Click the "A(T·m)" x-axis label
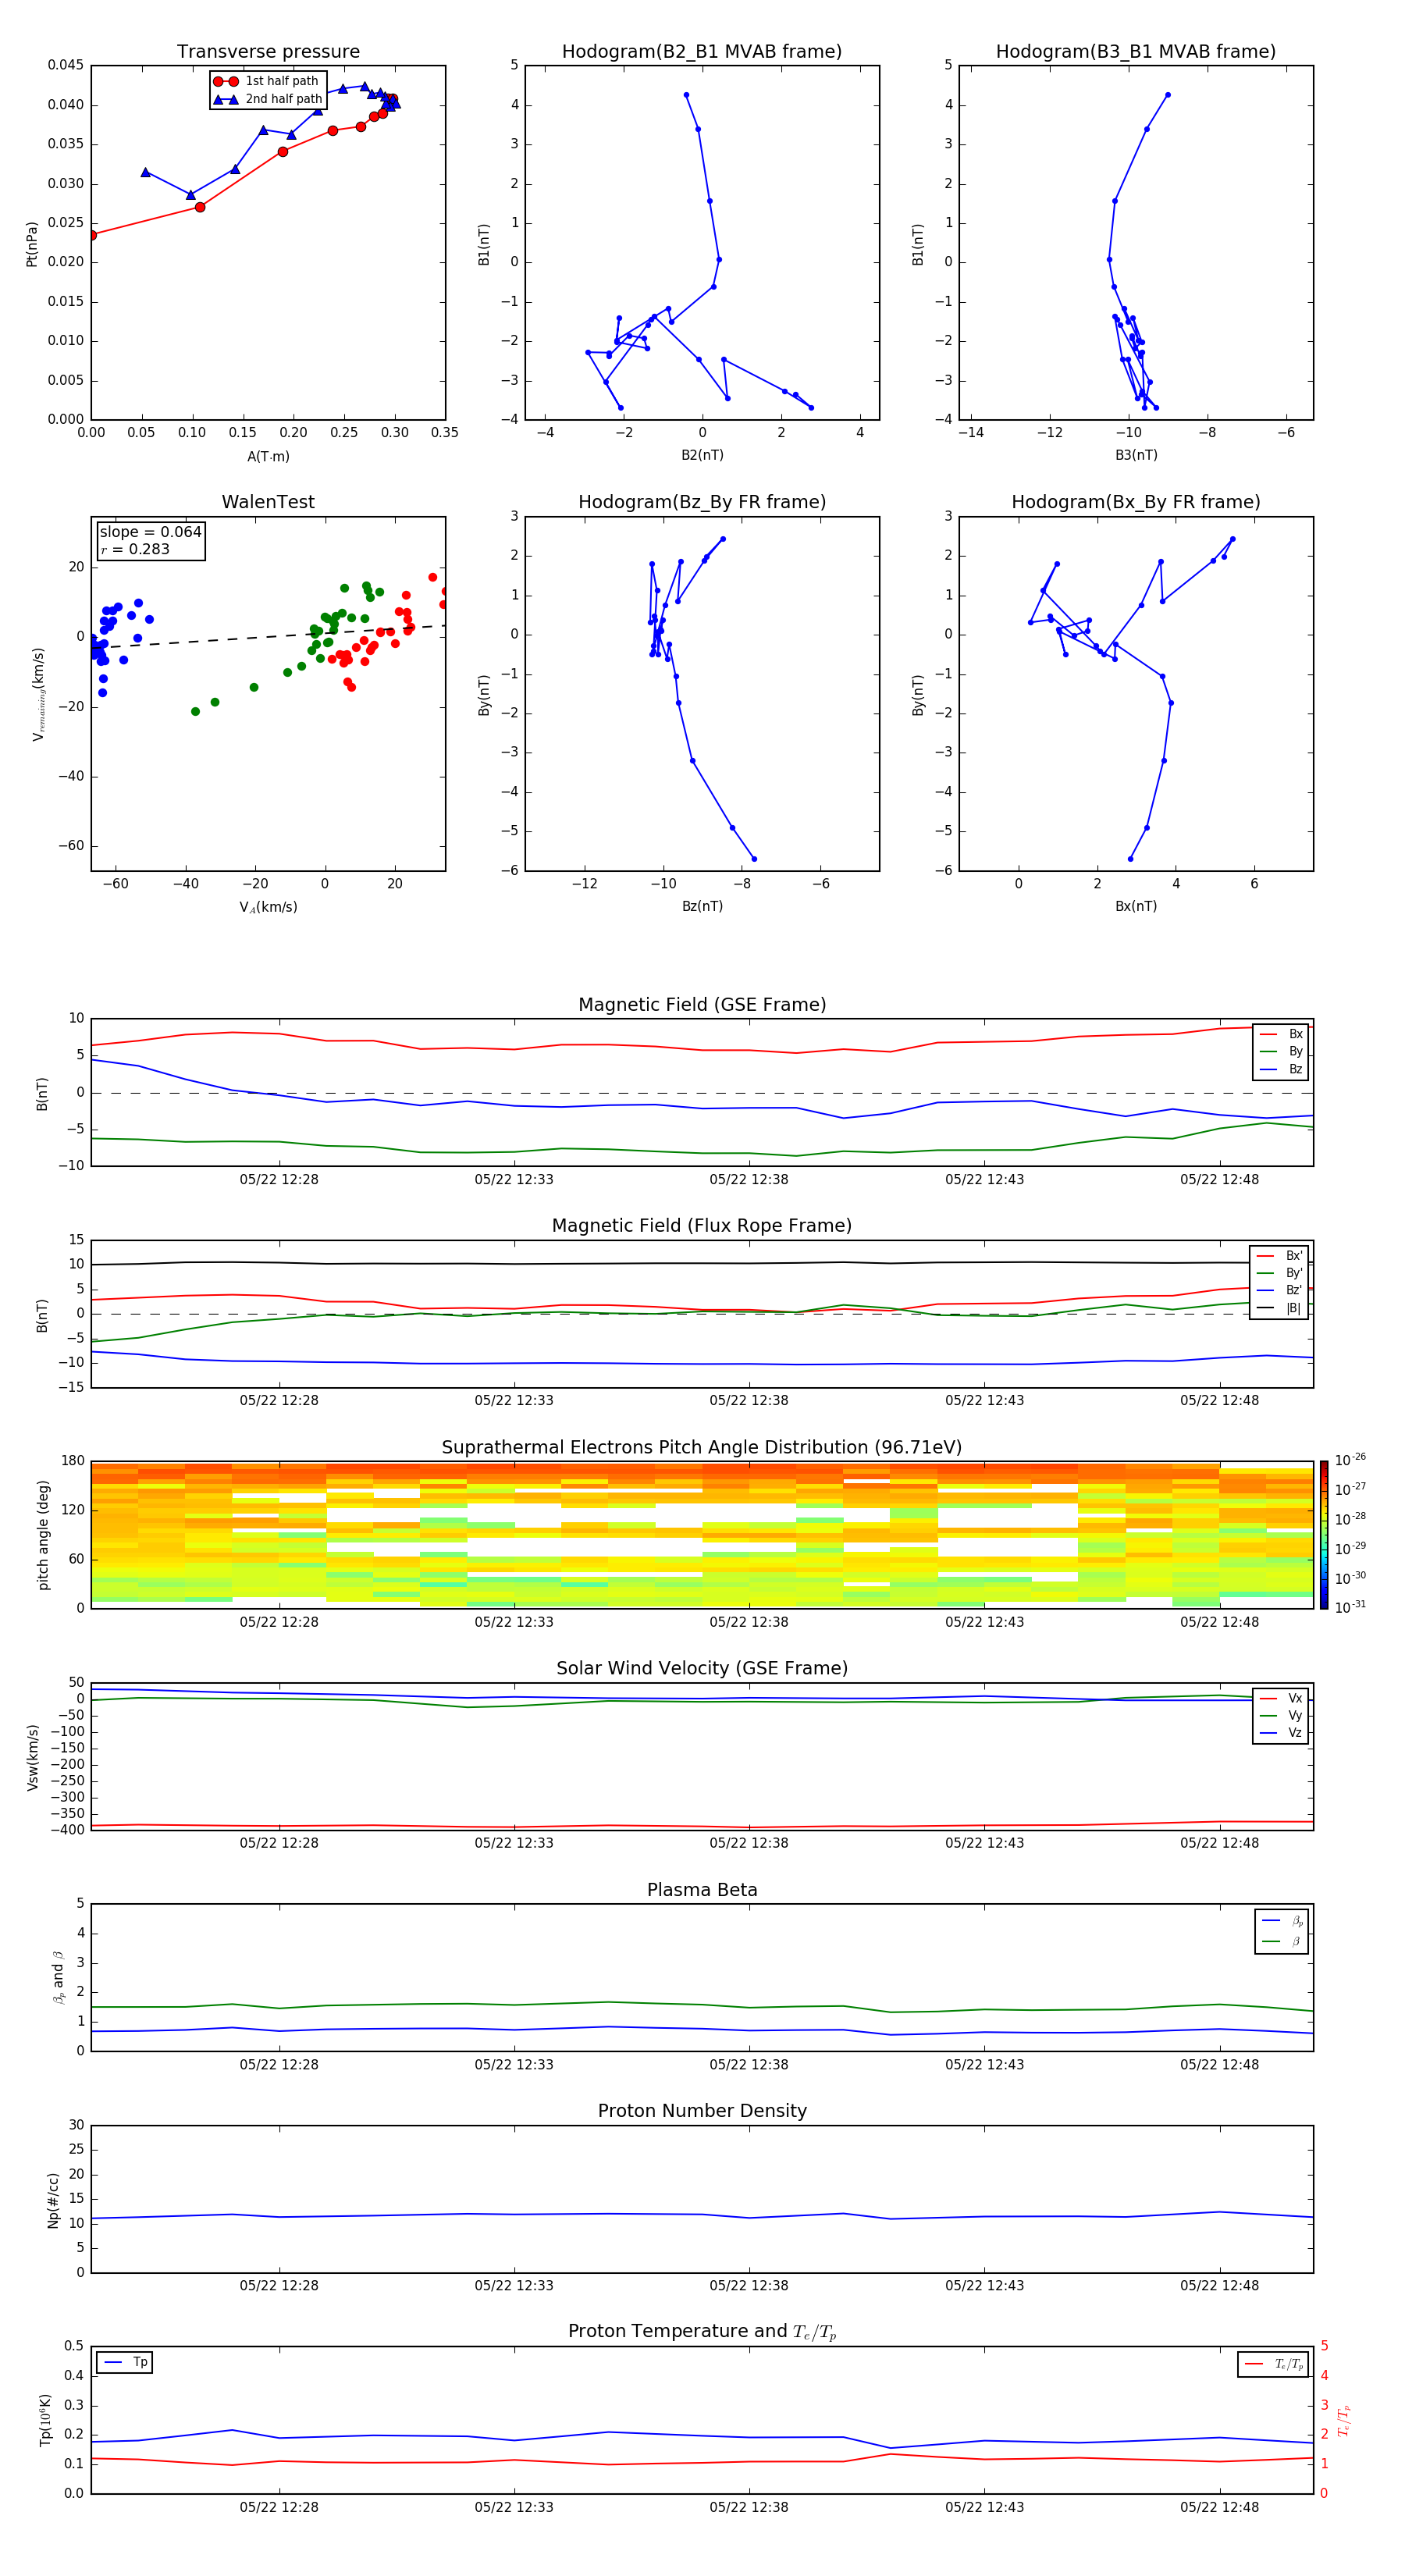This screenshot has height=2576, width=1405. [268, 457]
